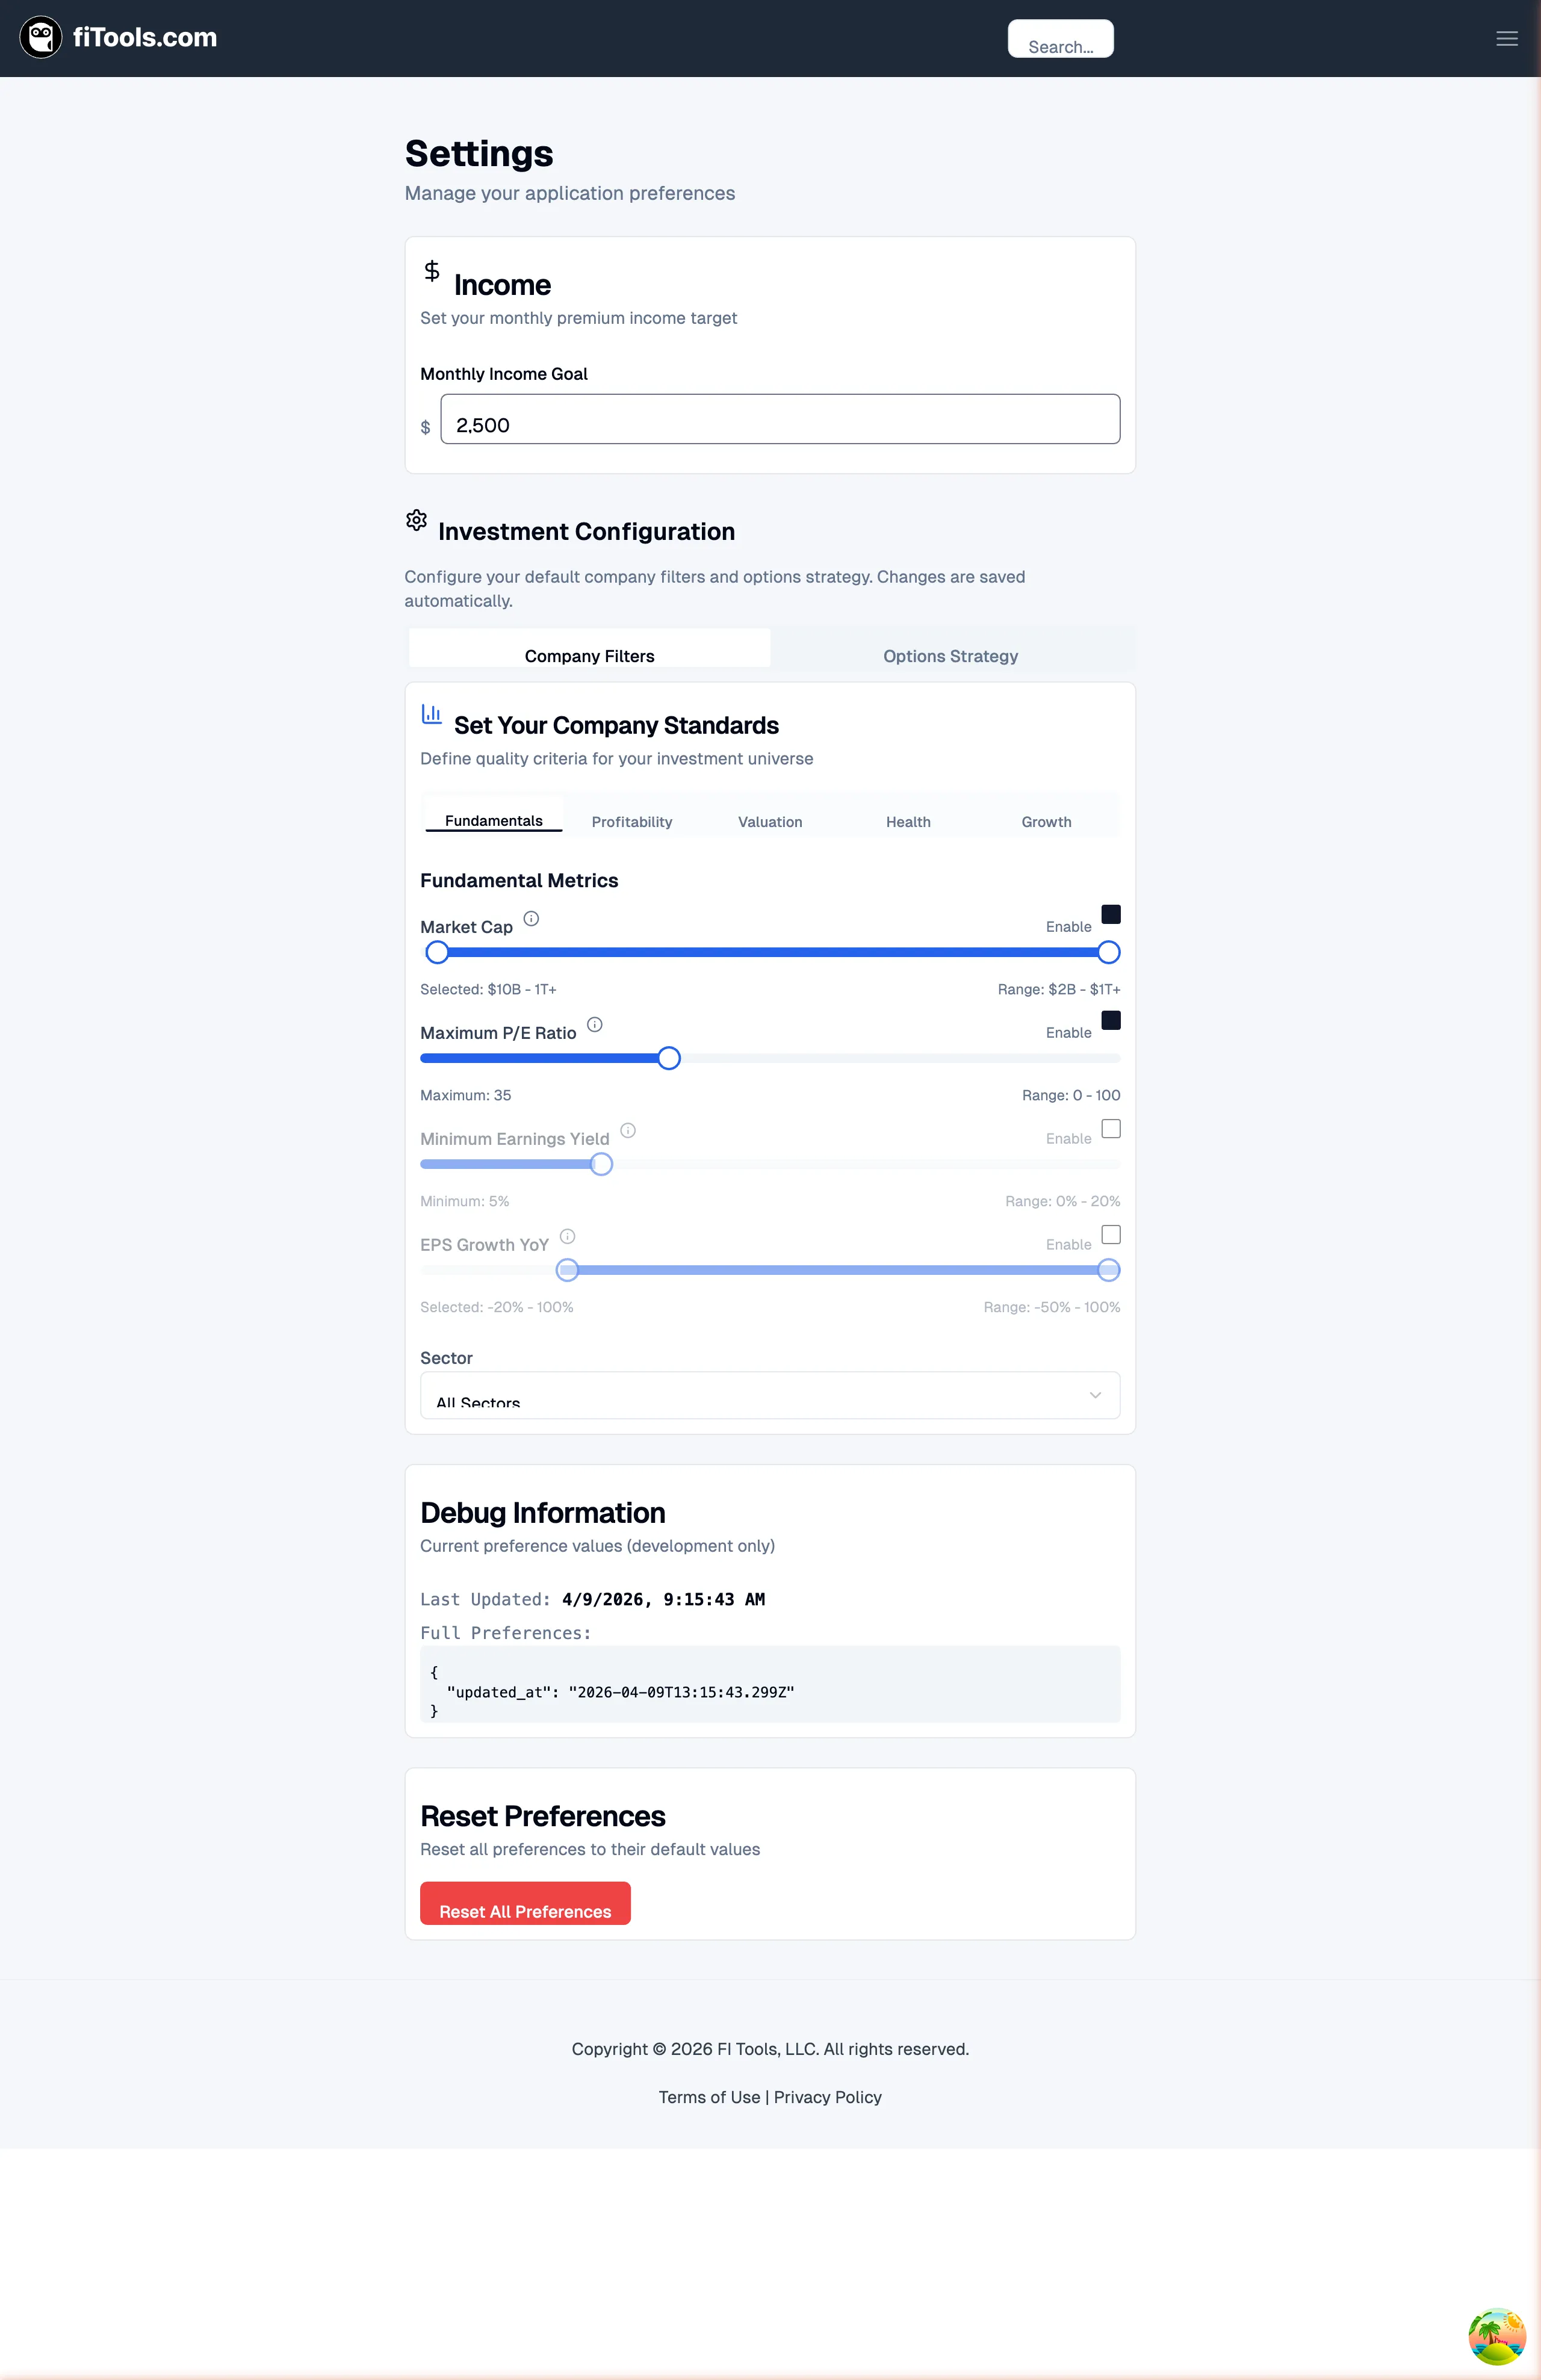Viewport: 1541px width, 2380px height.
Task: Click the Market Cap left slider handle
Action: point(437,952)
